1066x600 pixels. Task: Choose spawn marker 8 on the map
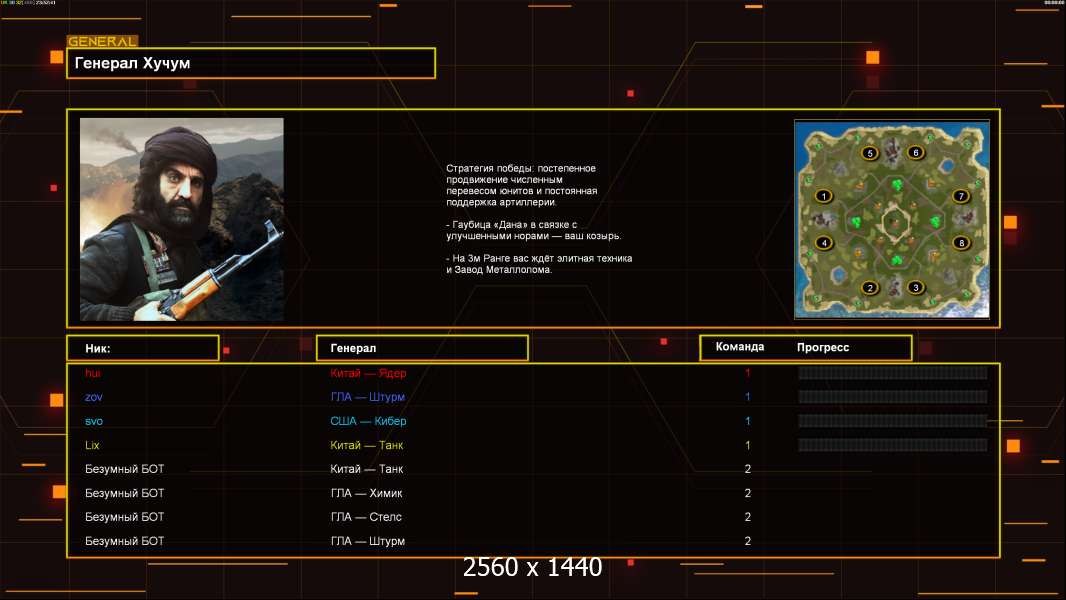(x=961, y=242)
